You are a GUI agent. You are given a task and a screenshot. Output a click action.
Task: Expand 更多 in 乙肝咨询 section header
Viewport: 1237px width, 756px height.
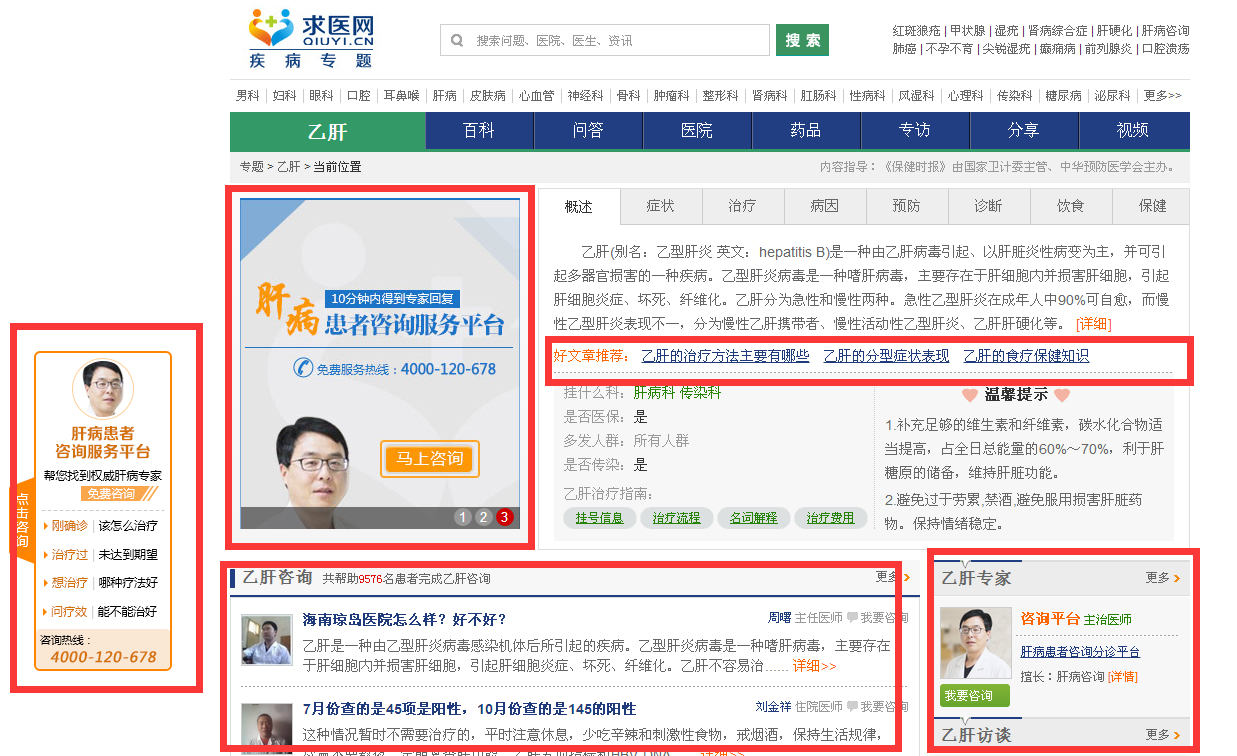(892, 577)
